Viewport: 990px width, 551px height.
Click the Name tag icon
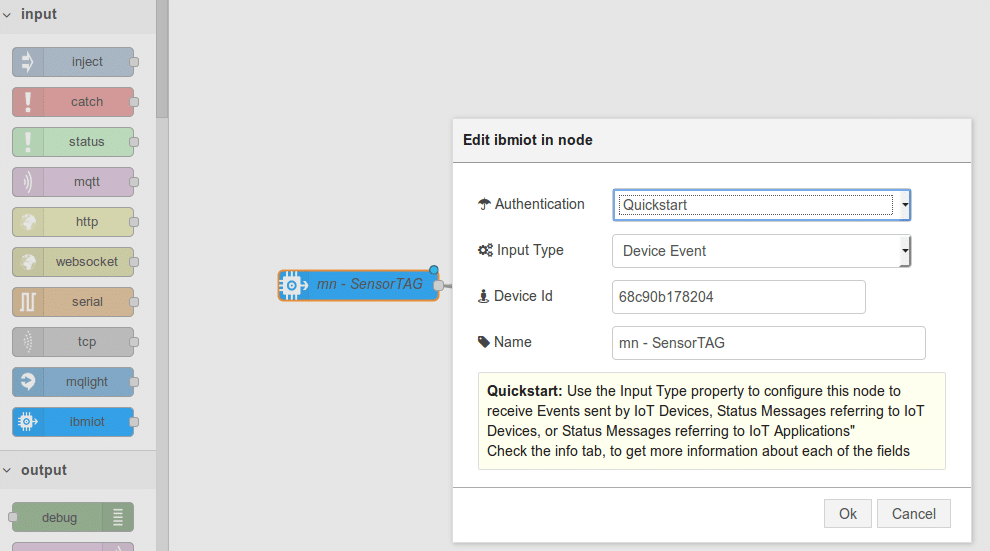pos(484,342)
